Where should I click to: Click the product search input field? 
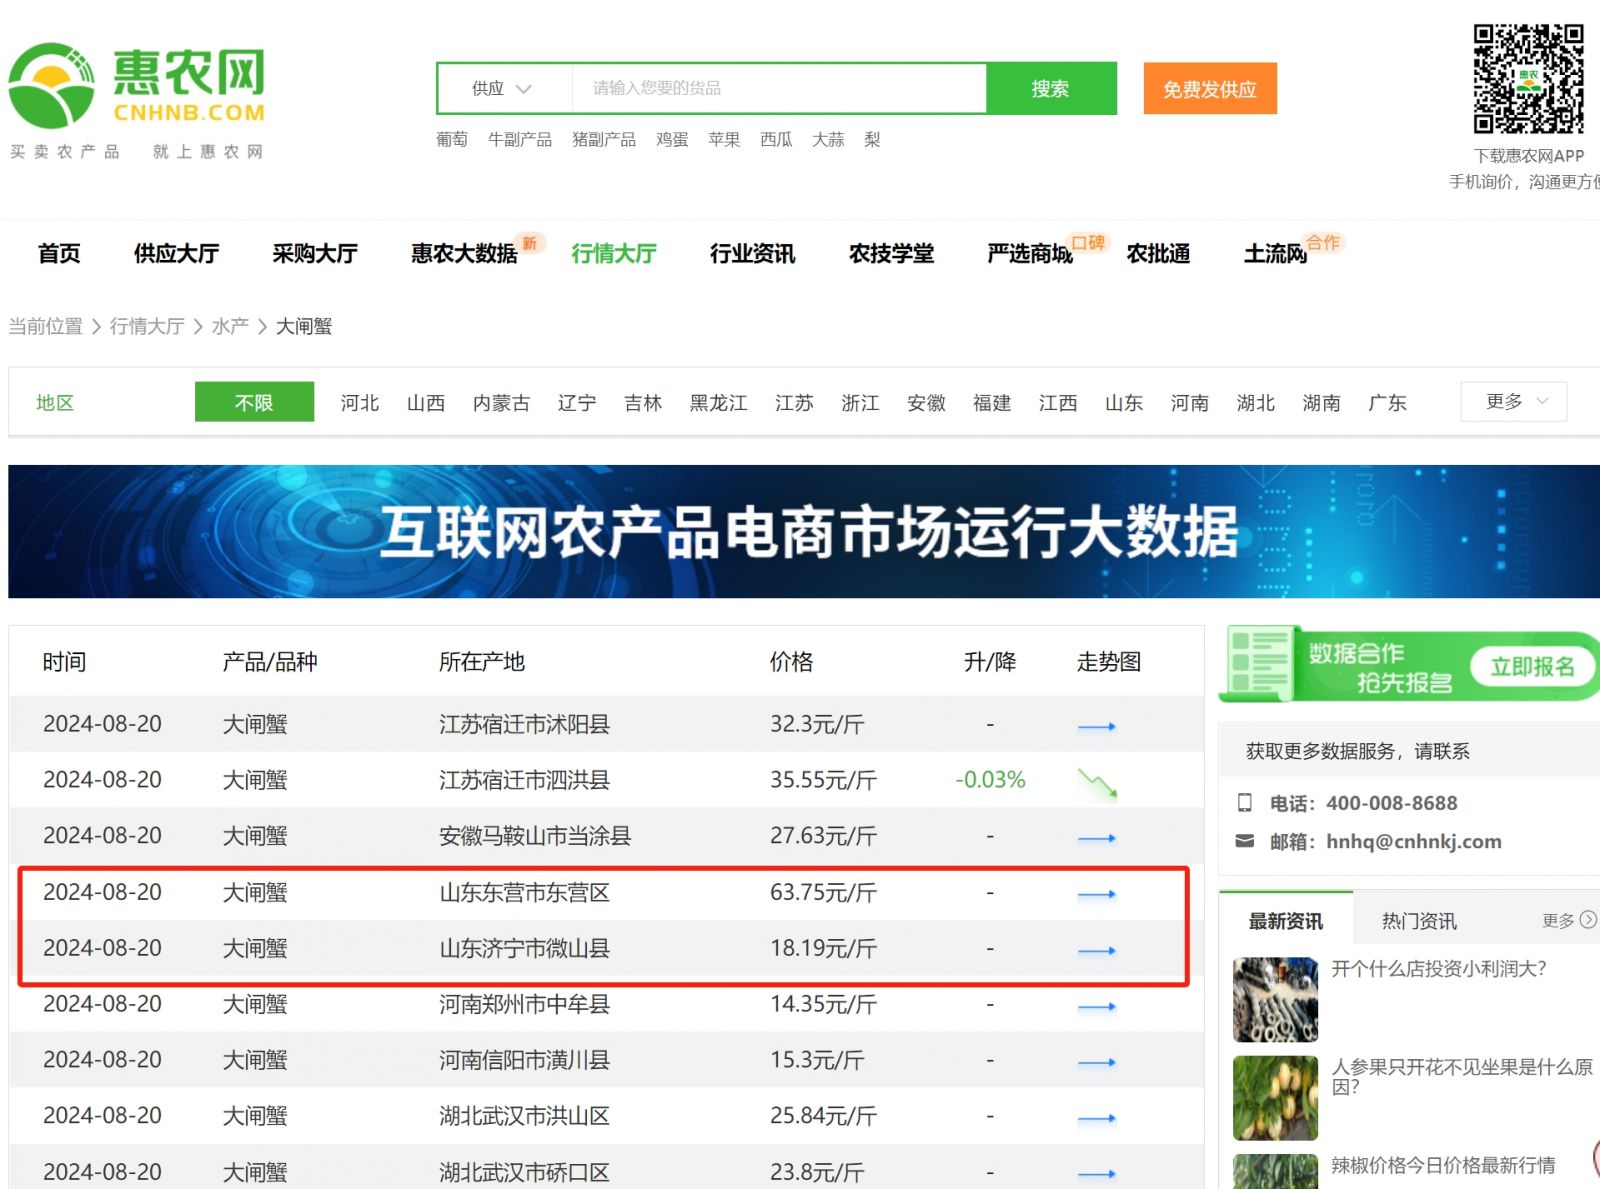[779, 88]
